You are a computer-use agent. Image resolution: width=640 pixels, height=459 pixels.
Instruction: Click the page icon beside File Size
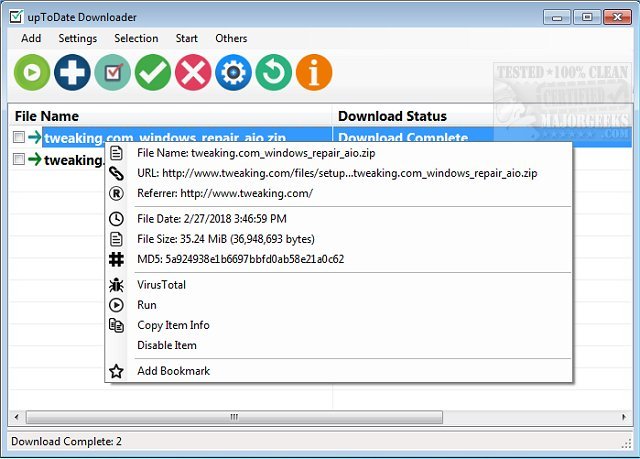point(116,239)
